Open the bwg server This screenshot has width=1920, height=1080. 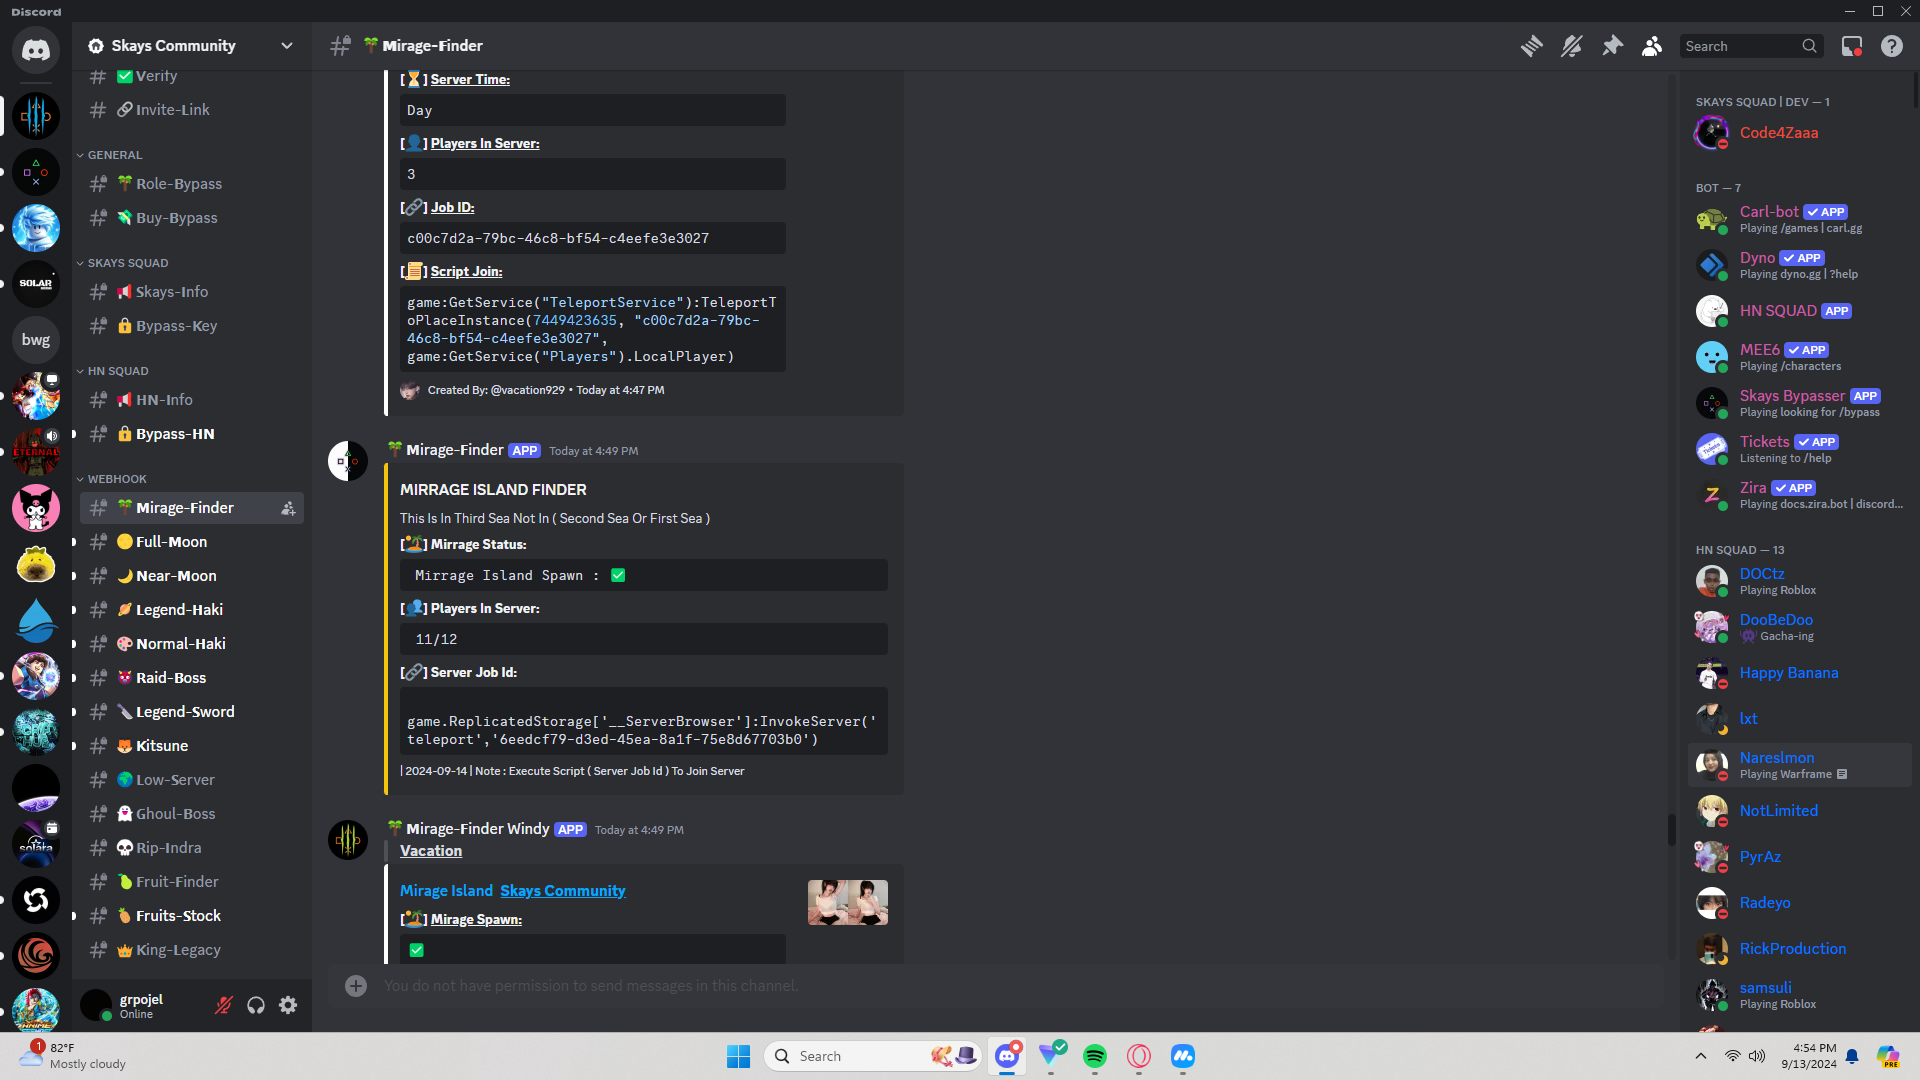36,340
